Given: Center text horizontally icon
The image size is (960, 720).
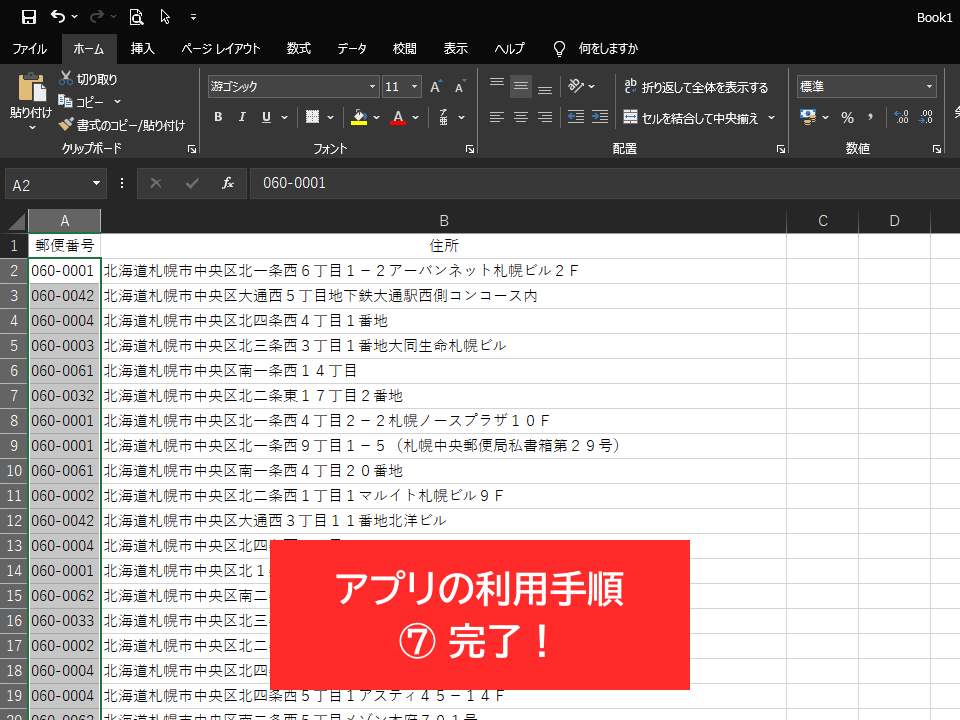Looking at the screenshot, I should click(521, 117).
